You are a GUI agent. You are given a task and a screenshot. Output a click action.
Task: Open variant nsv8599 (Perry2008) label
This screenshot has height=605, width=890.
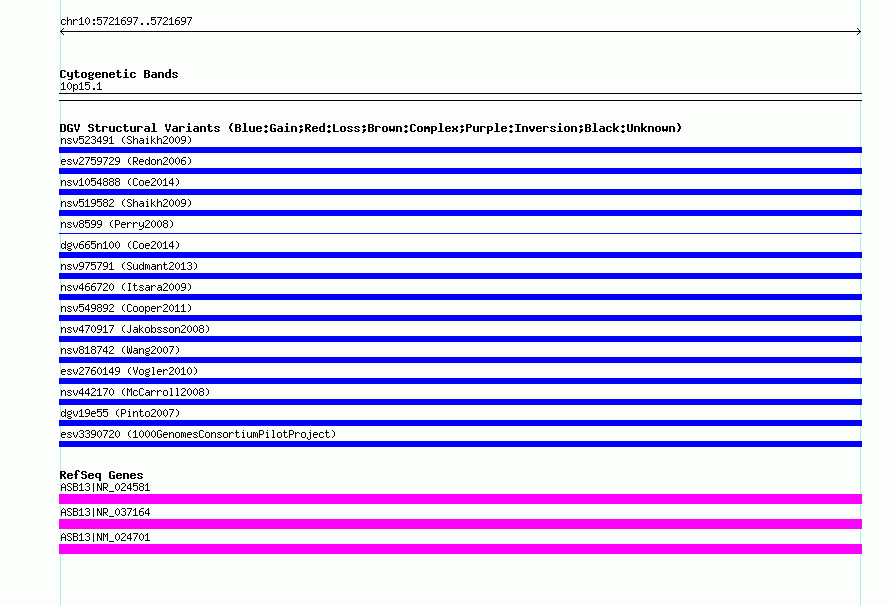[117, 224]
